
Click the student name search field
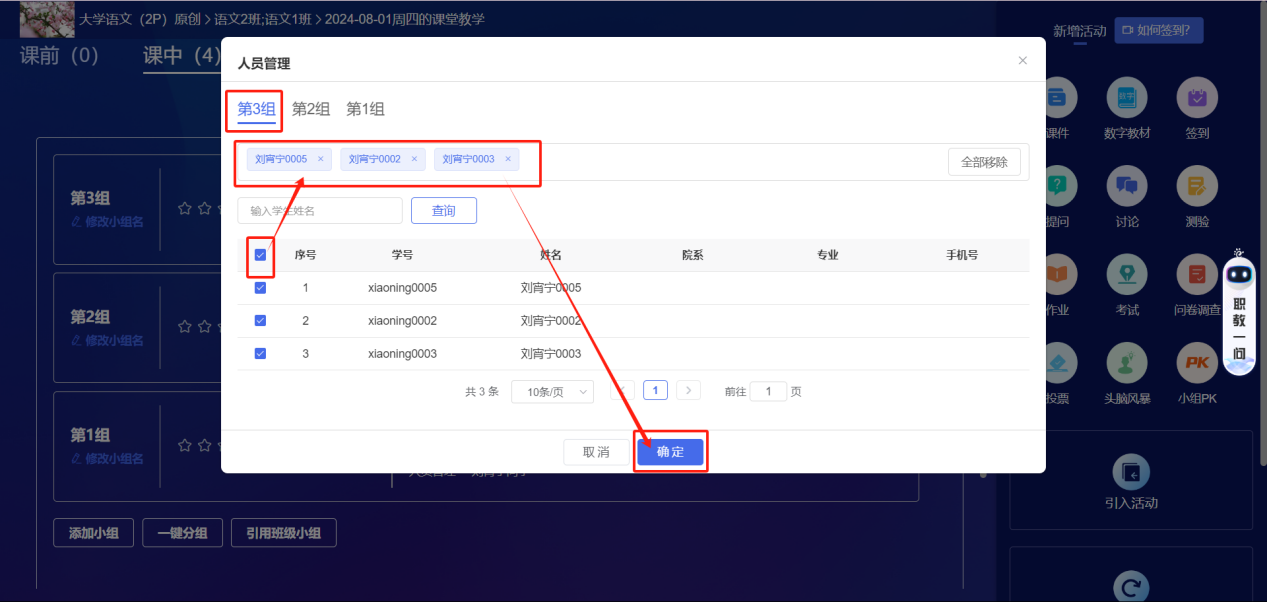pyautogui.click(x=320, y=211)
